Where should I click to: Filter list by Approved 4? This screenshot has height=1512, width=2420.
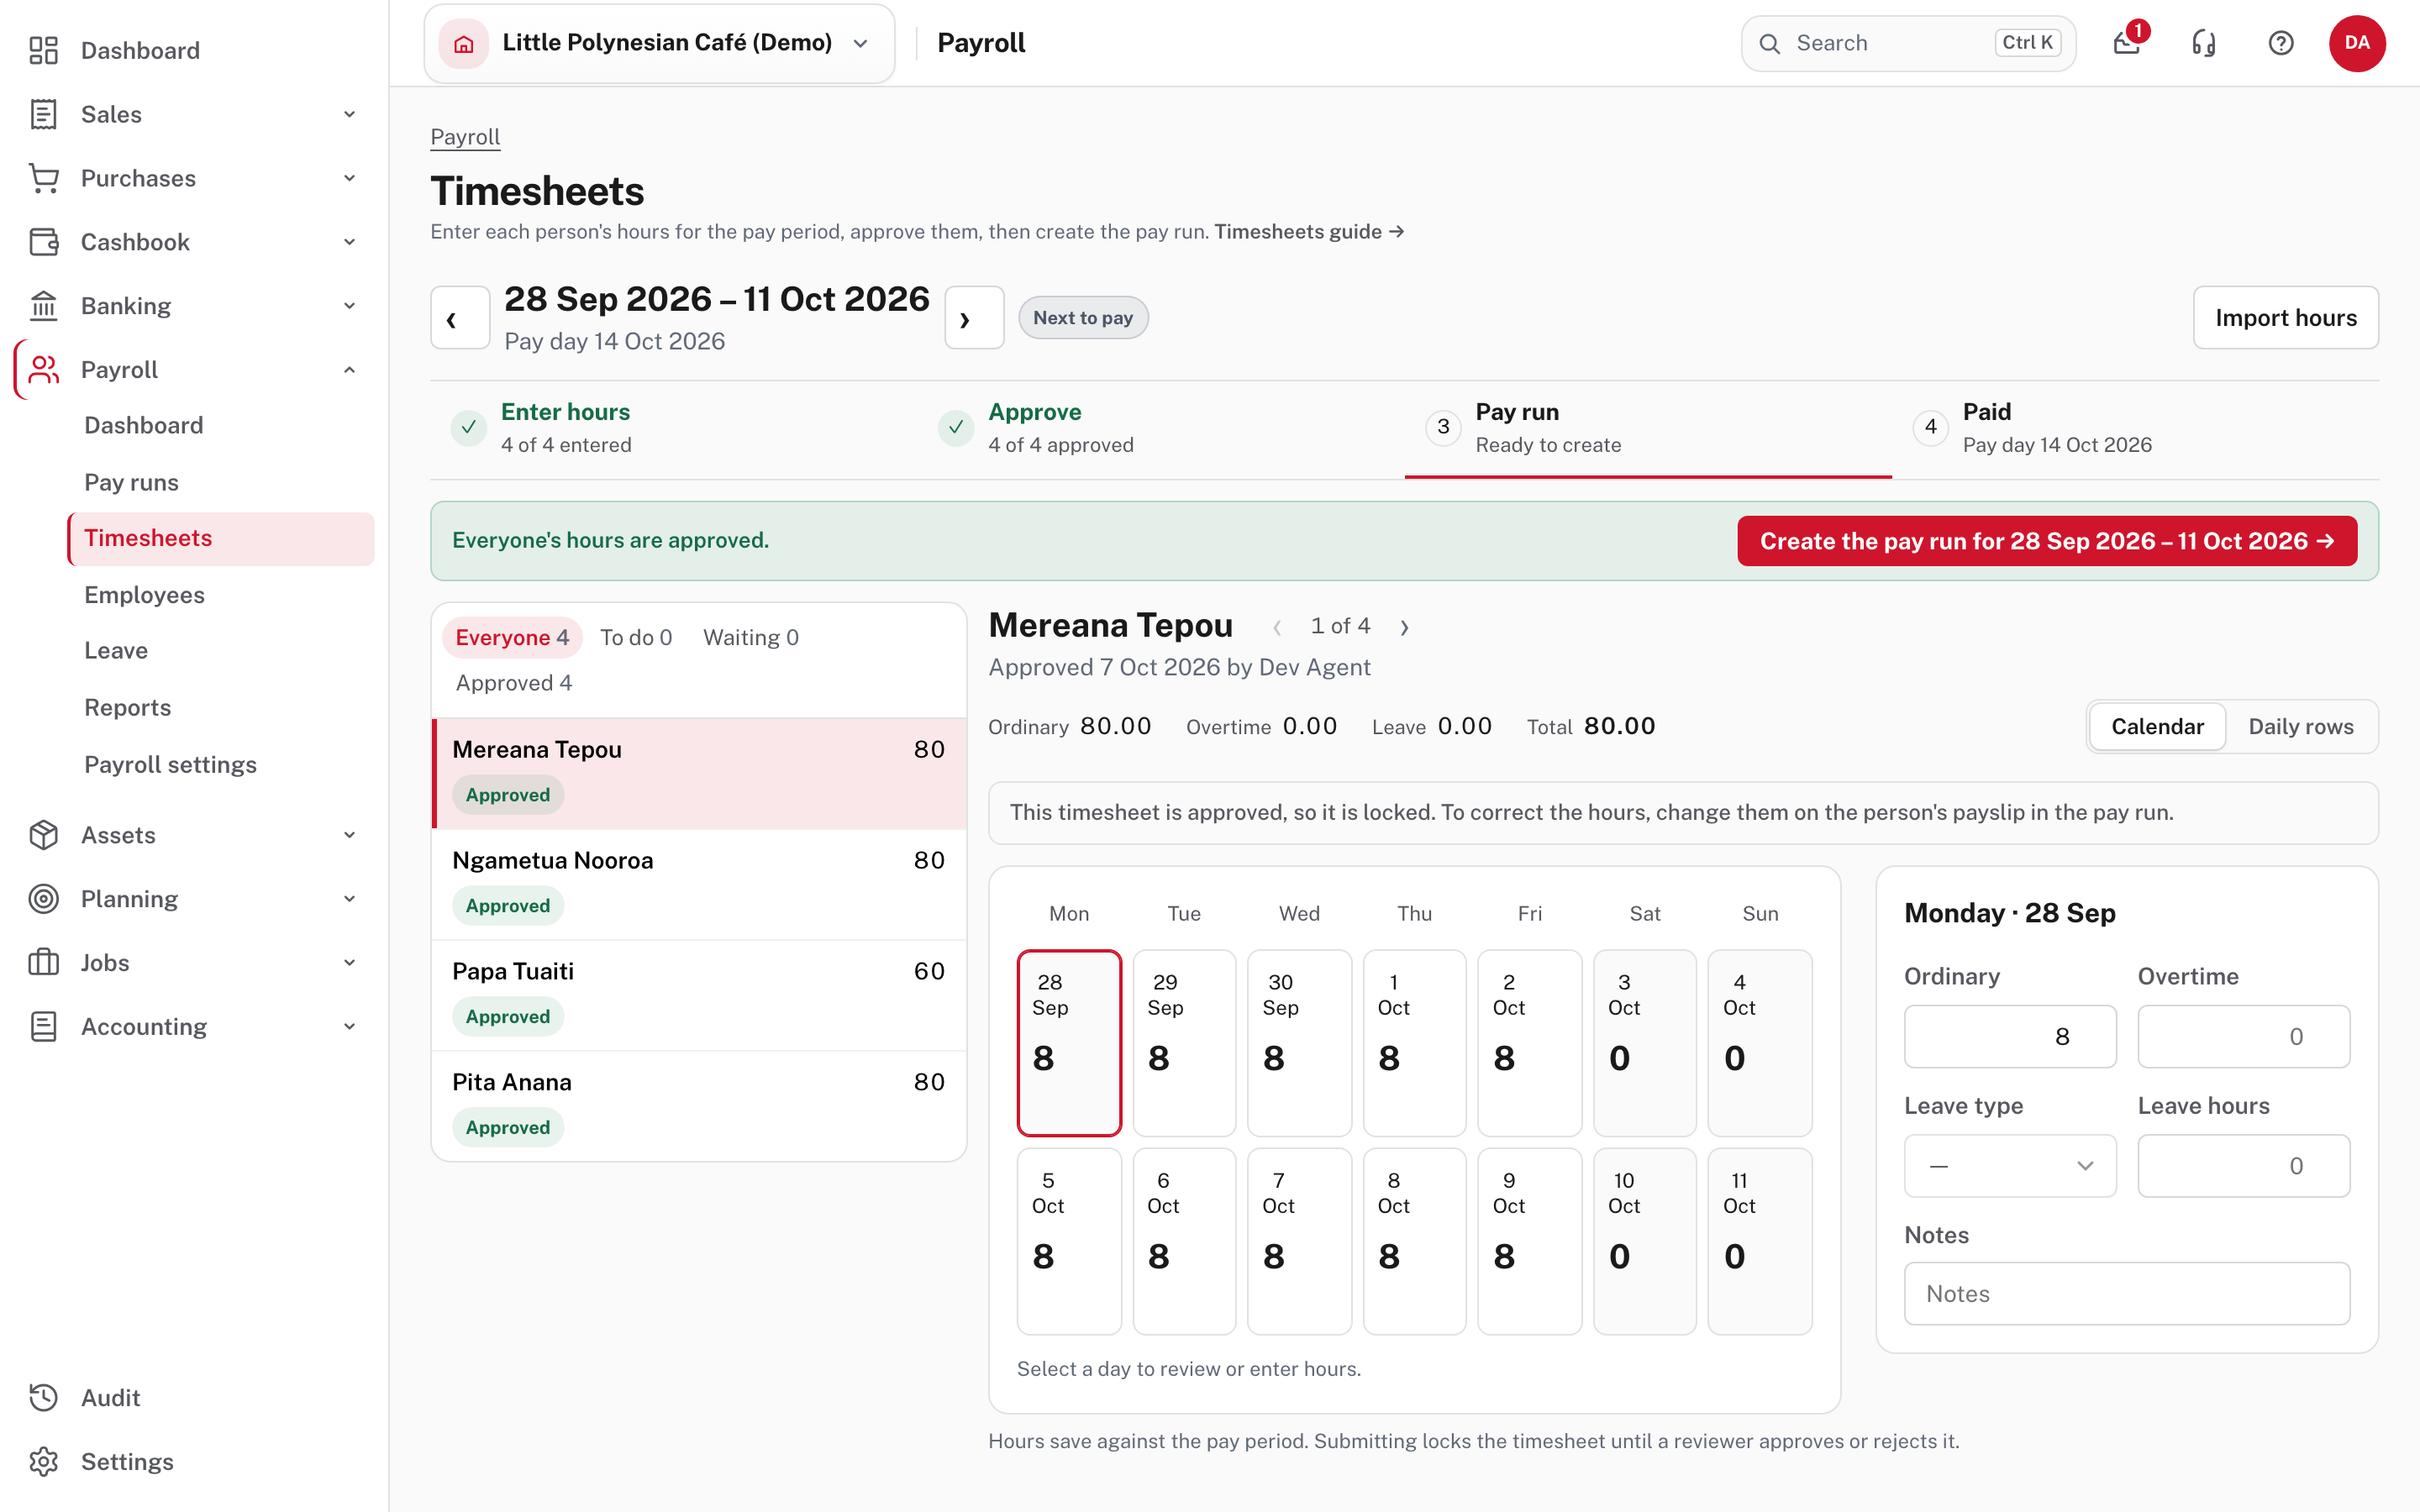514,683
